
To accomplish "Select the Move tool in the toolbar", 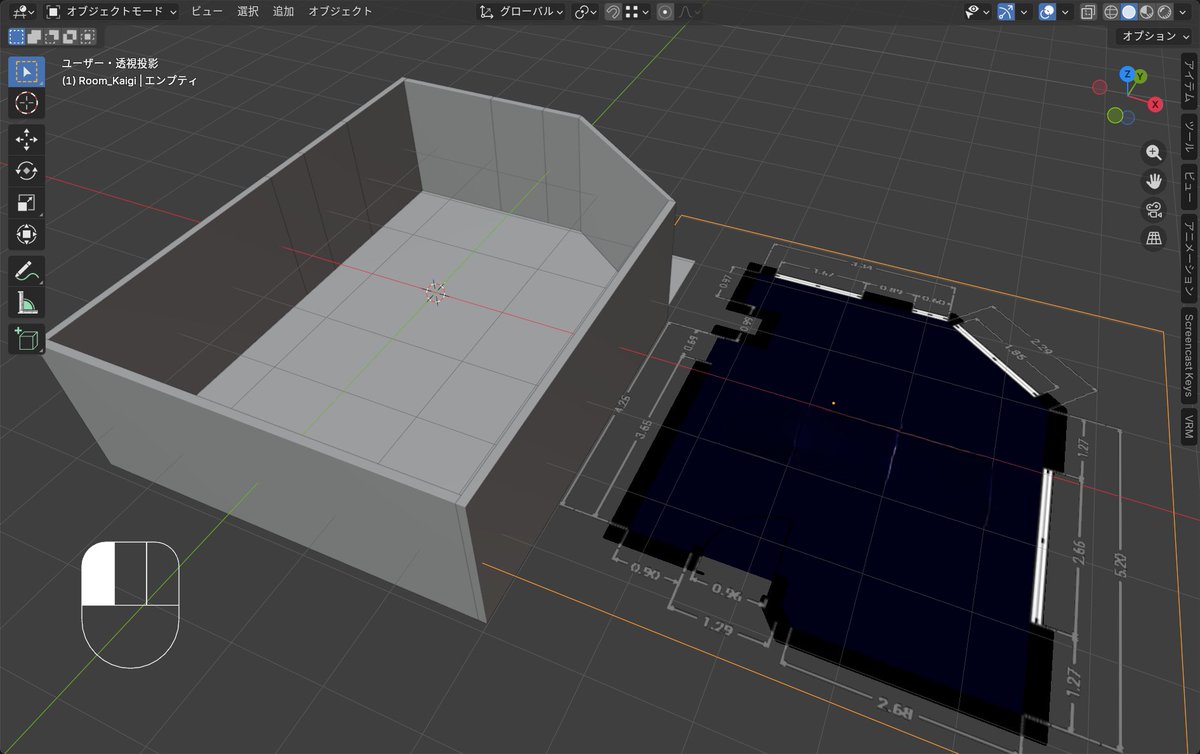I will tap(25, 140).
